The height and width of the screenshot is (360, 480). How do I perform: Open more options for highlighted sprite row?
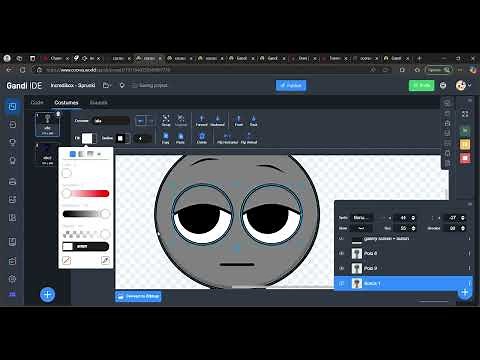click(x=469, y=283)
